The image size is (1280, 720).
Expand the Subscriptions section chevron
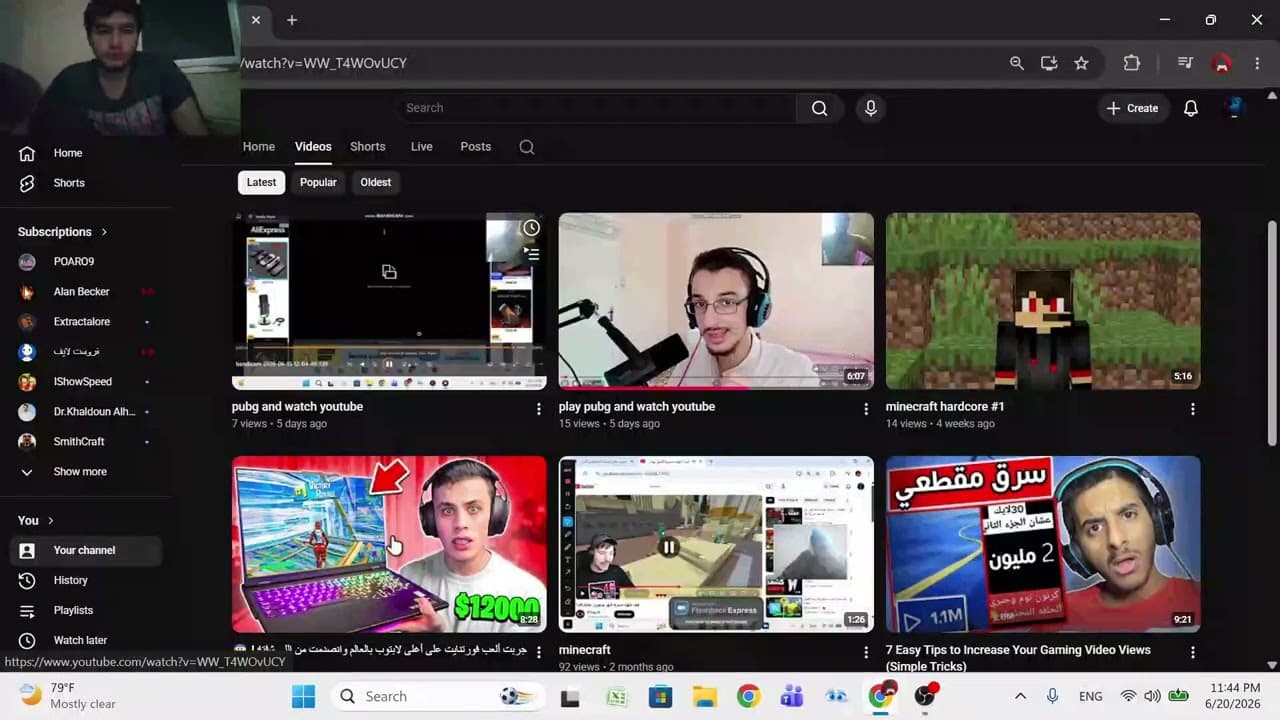(104, 232)
